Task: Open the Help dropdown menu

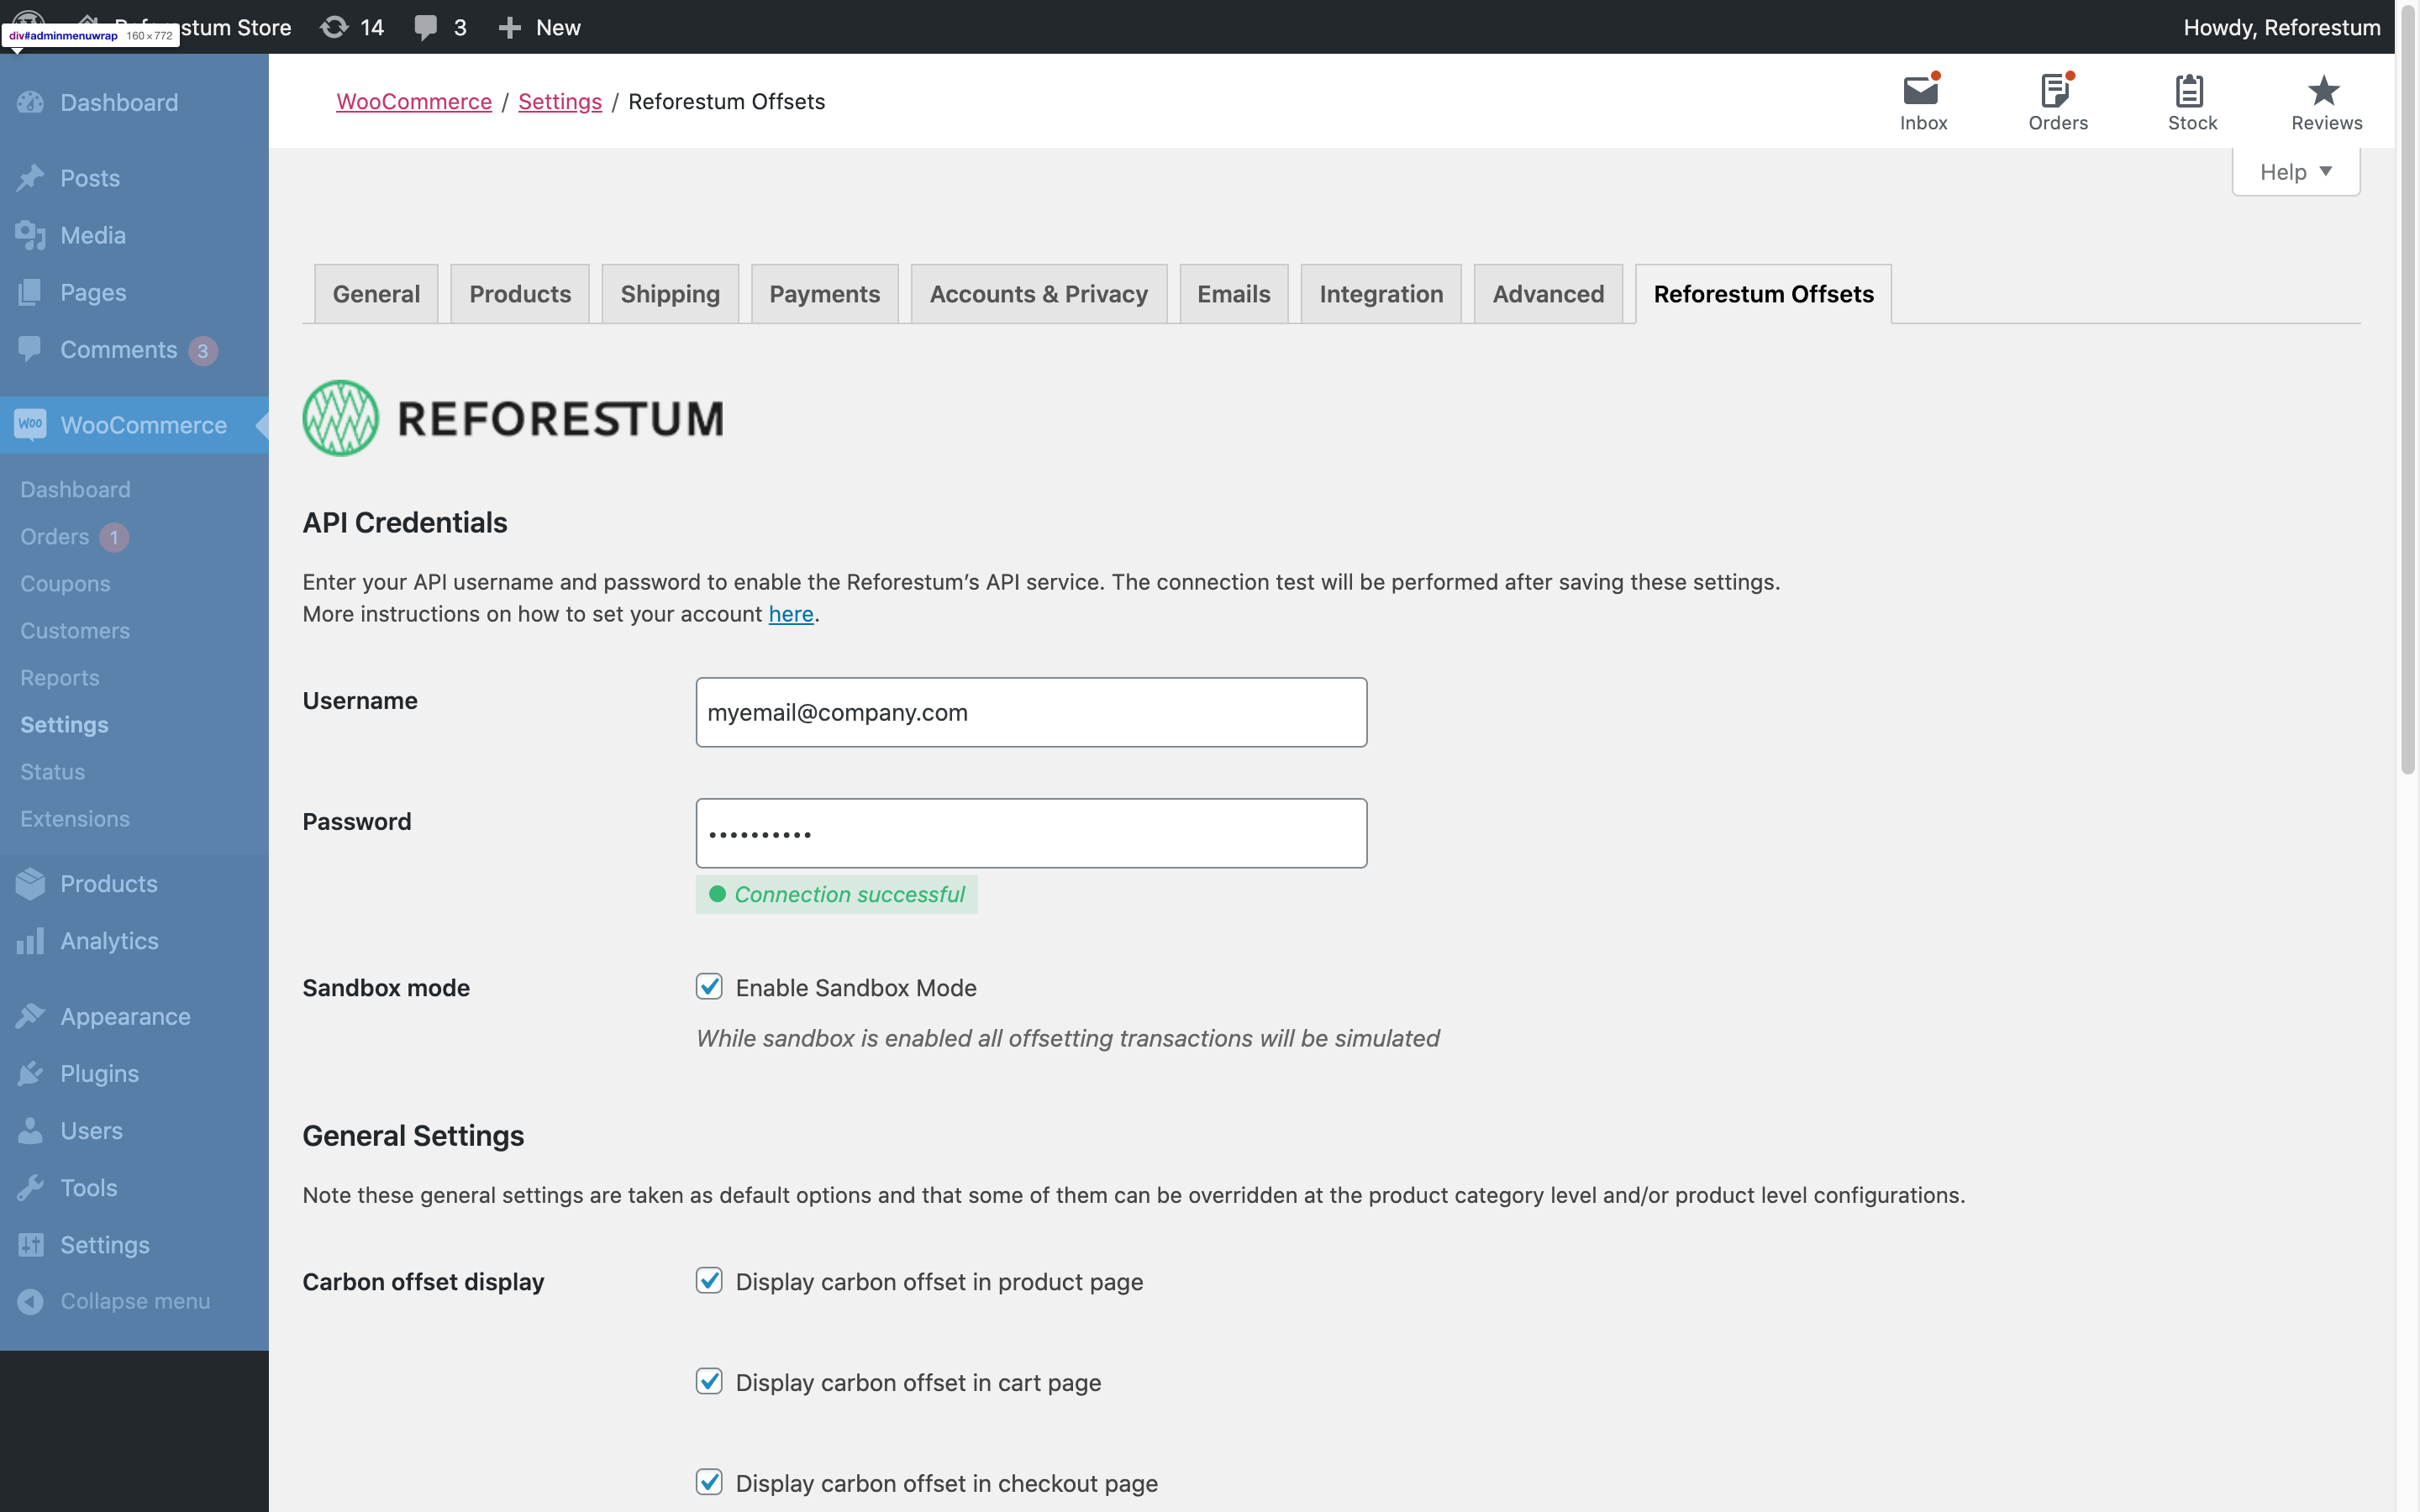Action: (x=2293, y=171)
